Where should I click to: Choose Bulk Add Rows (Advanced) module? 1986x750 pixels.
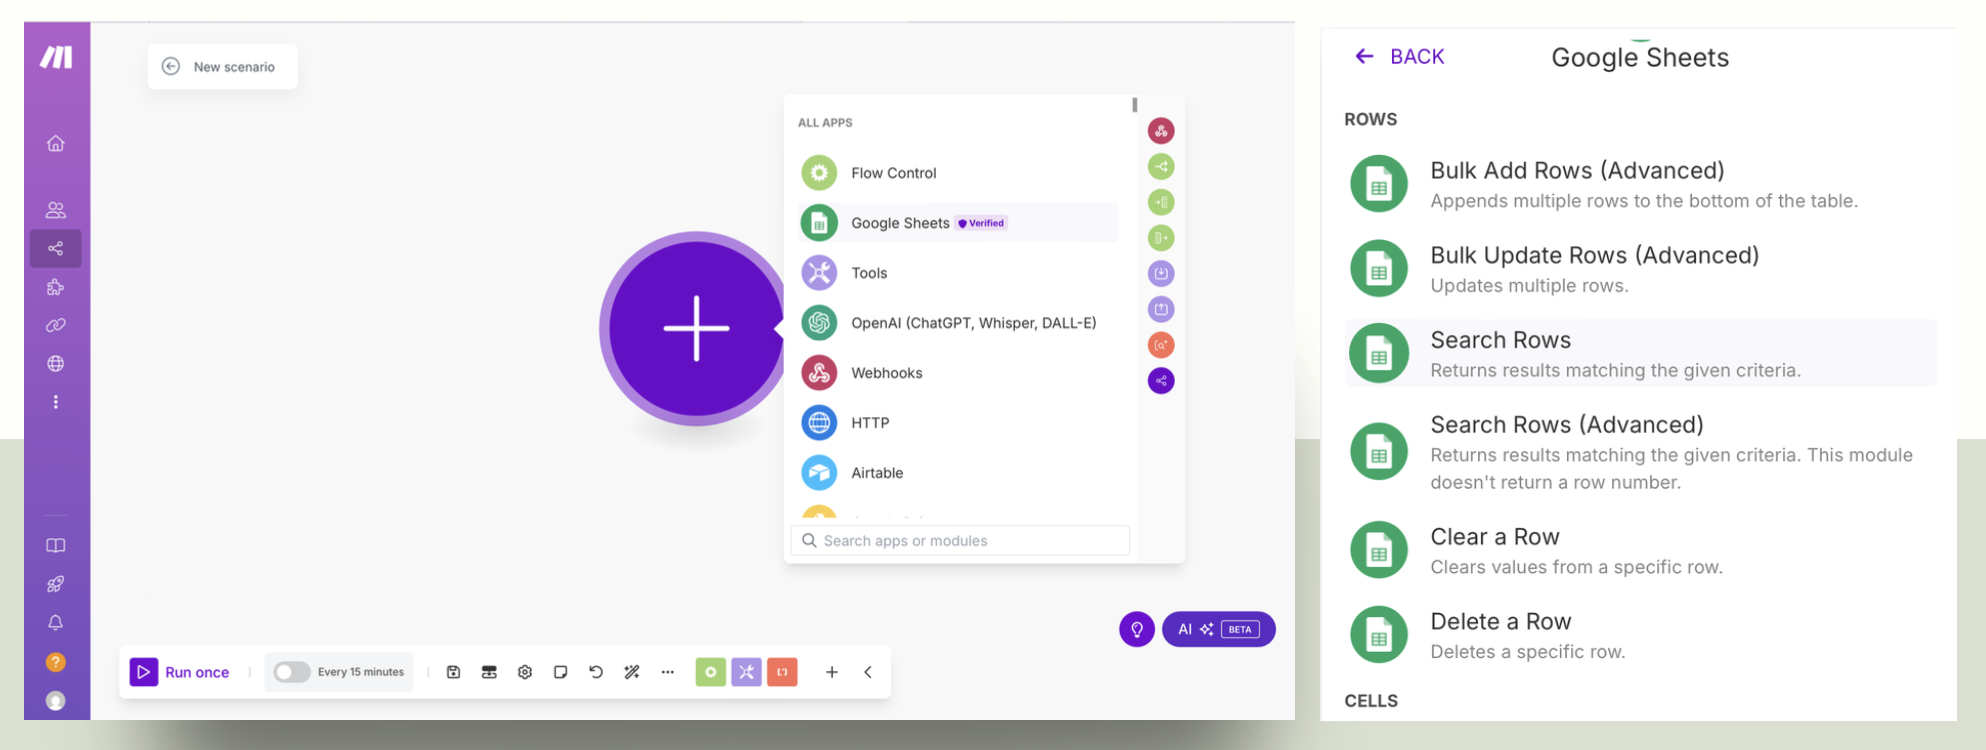click(x=1641, y=184)
